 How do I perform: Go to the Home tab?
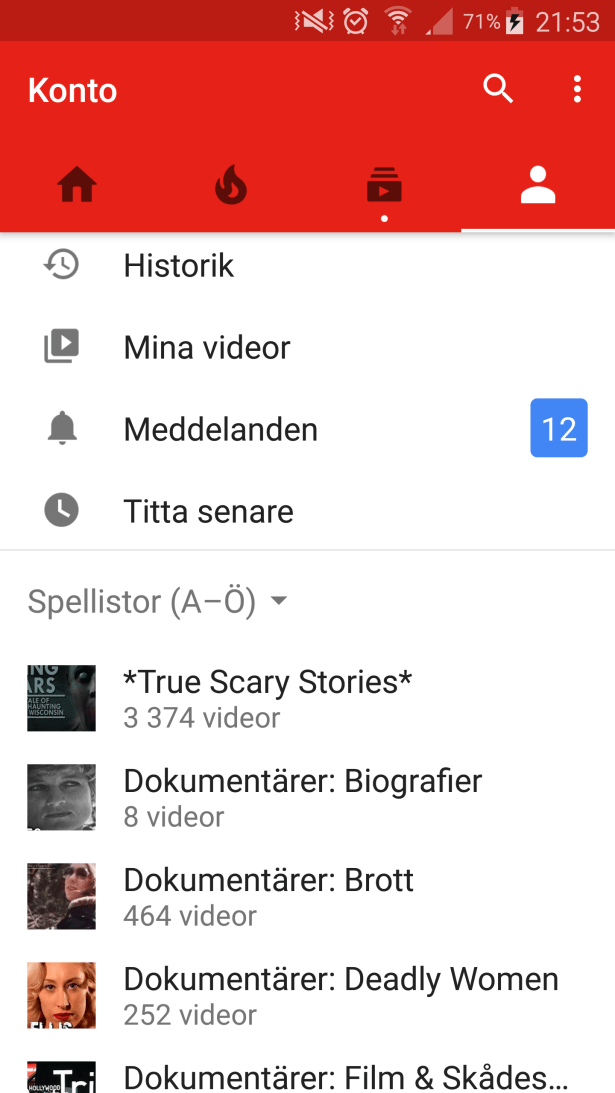[77, 186]
